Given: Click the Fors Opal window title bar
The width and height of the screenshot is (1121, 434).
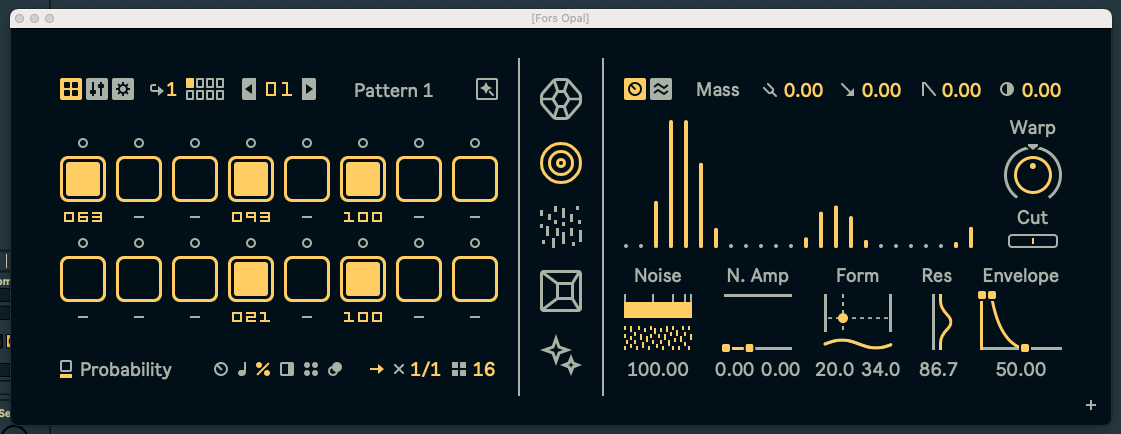Looking at the screenshot, I should (560, 19).
